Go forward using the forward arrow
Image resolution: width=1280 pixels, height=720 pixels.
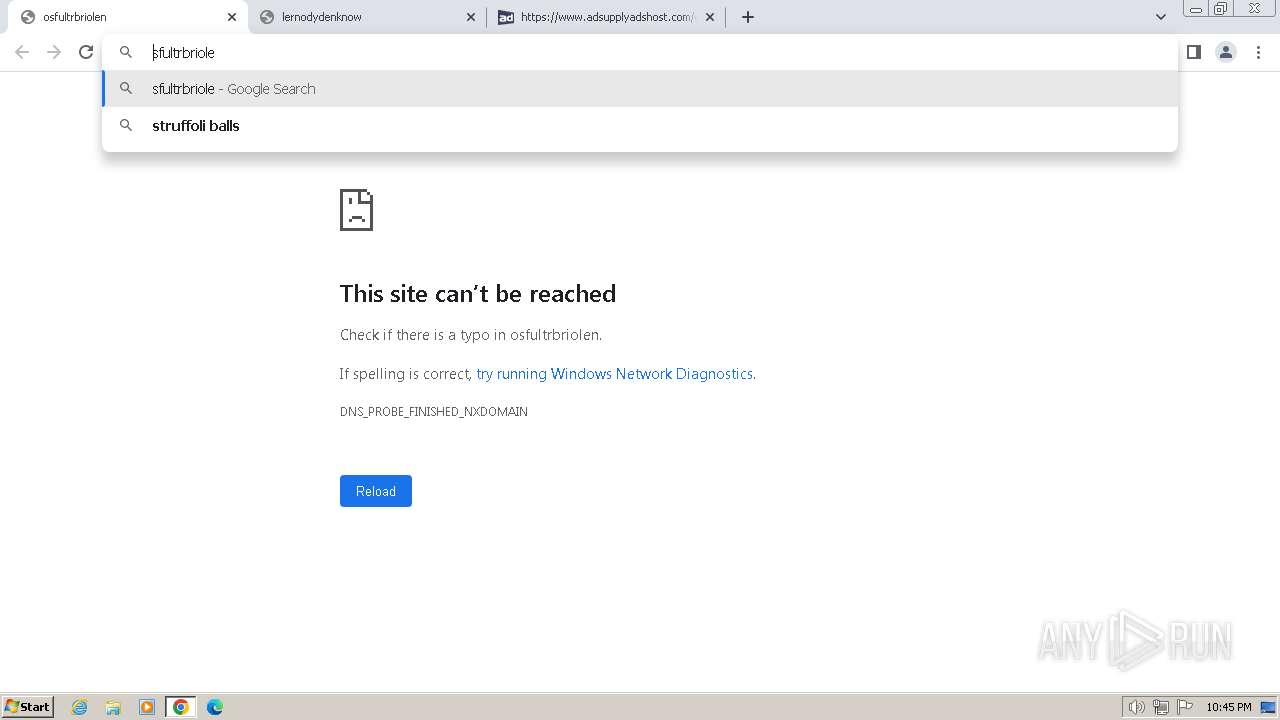(x=54, y=52)
